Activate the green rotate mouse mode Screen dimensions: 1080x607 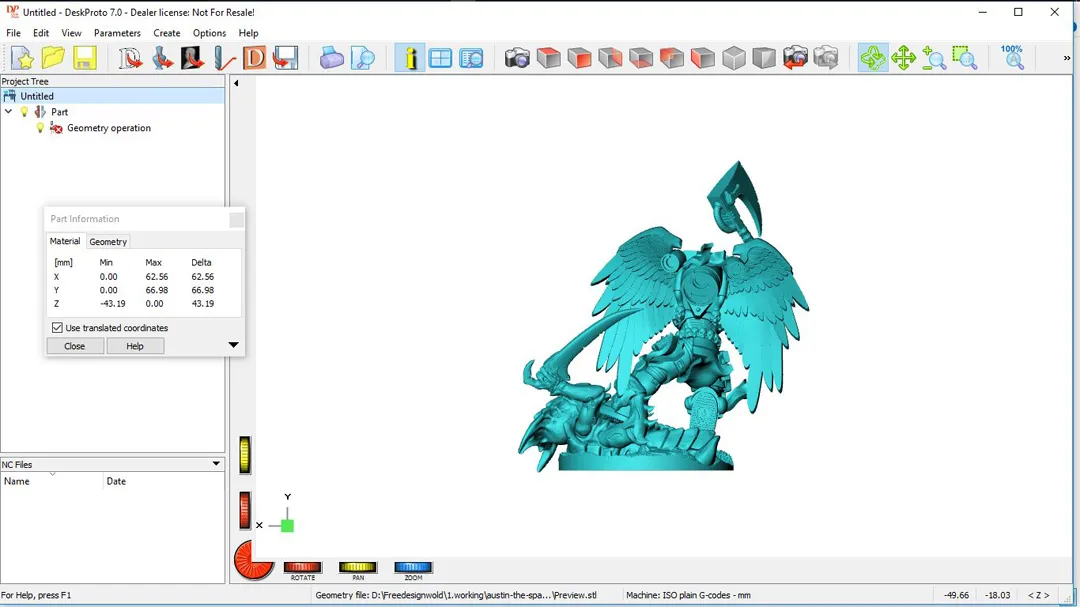coord(873,58)
